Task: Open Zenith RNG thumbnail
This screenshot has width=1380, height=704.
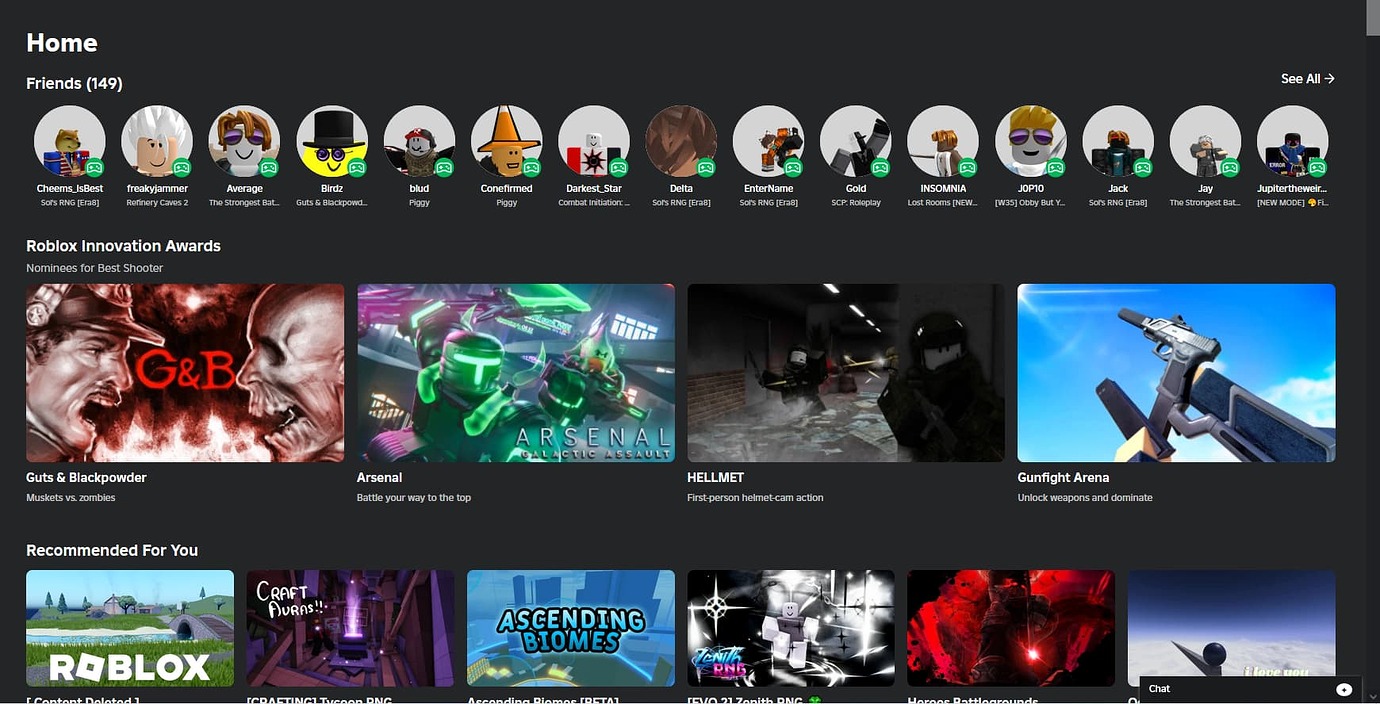Action: [x=791, y=628]
